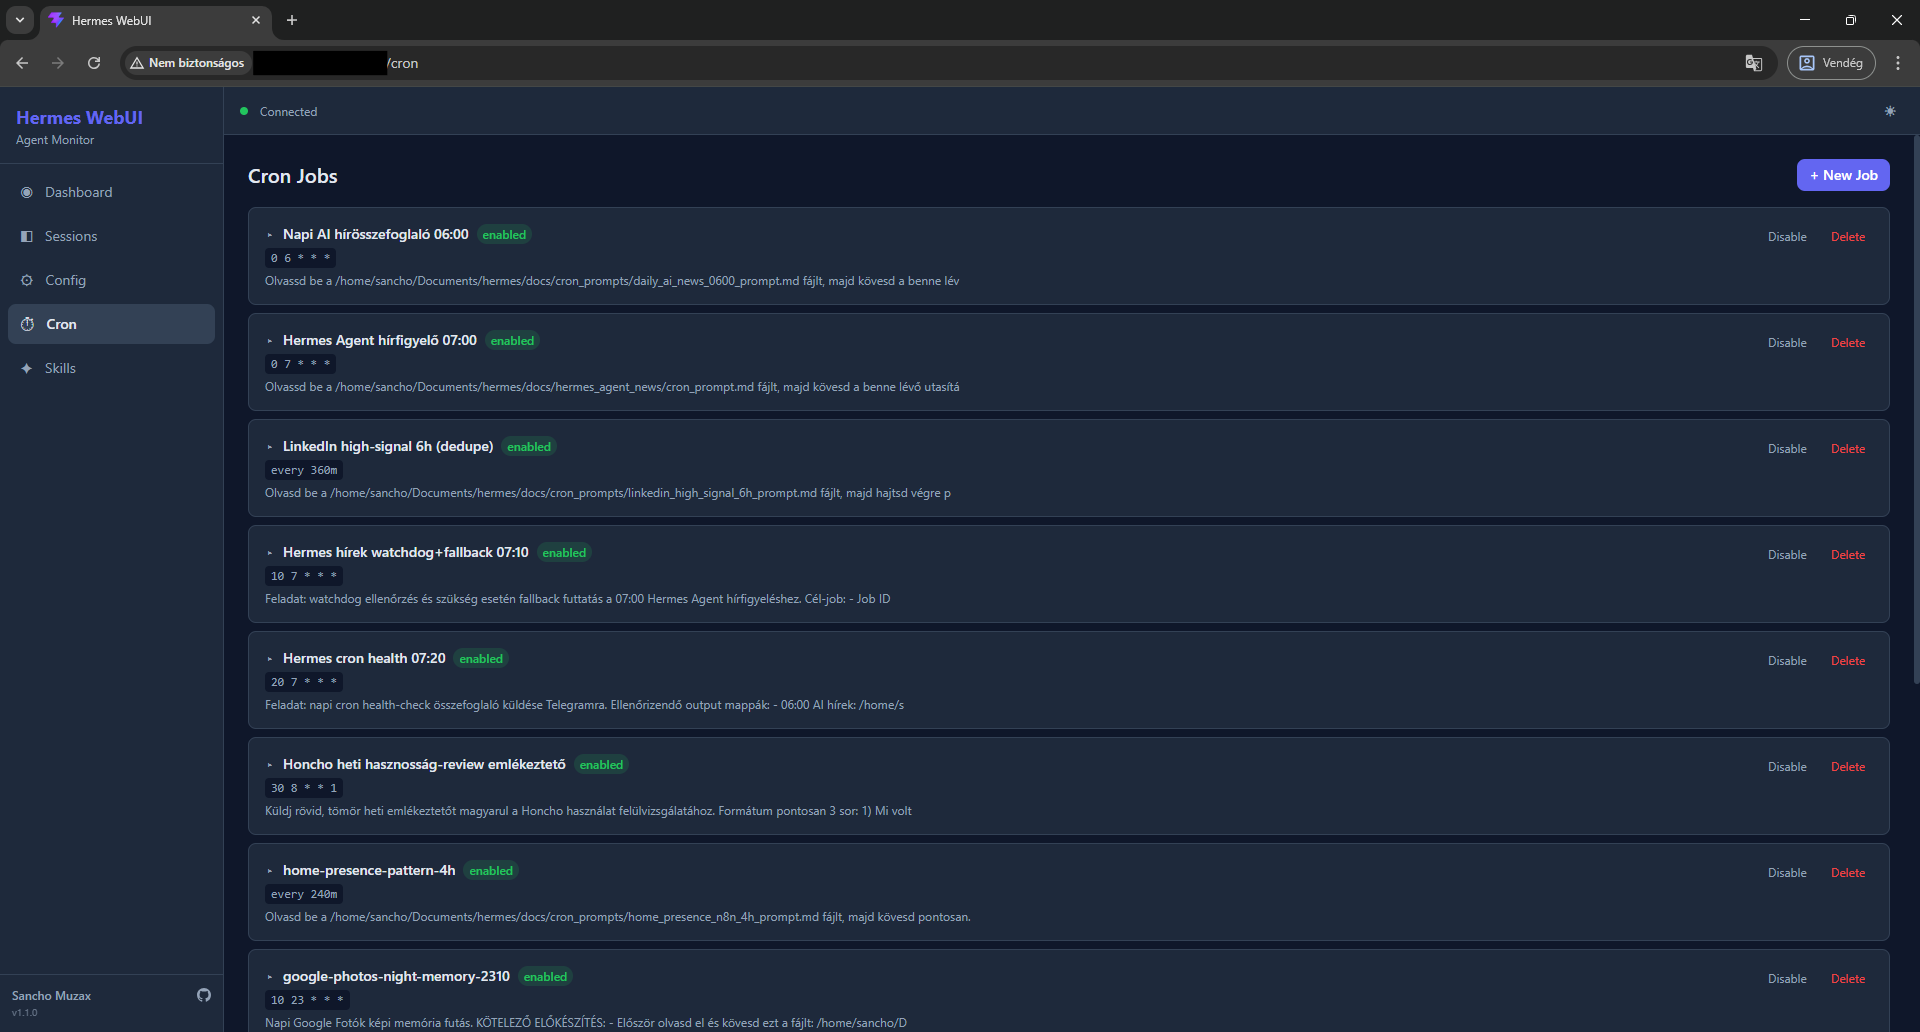This screenshot has height=1032, width=1920.
Task: Click 'Sancho Muzax' footer text
Action: (x=51, y=996)
